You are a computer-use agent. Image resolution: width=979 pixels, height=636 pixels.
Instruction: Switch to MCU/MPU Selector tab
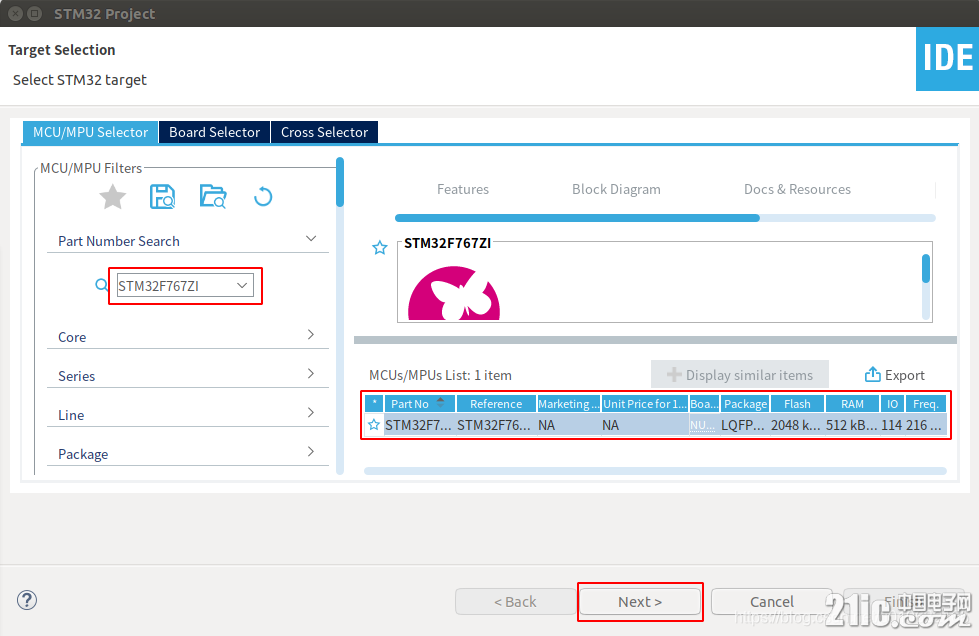(91, 132)
